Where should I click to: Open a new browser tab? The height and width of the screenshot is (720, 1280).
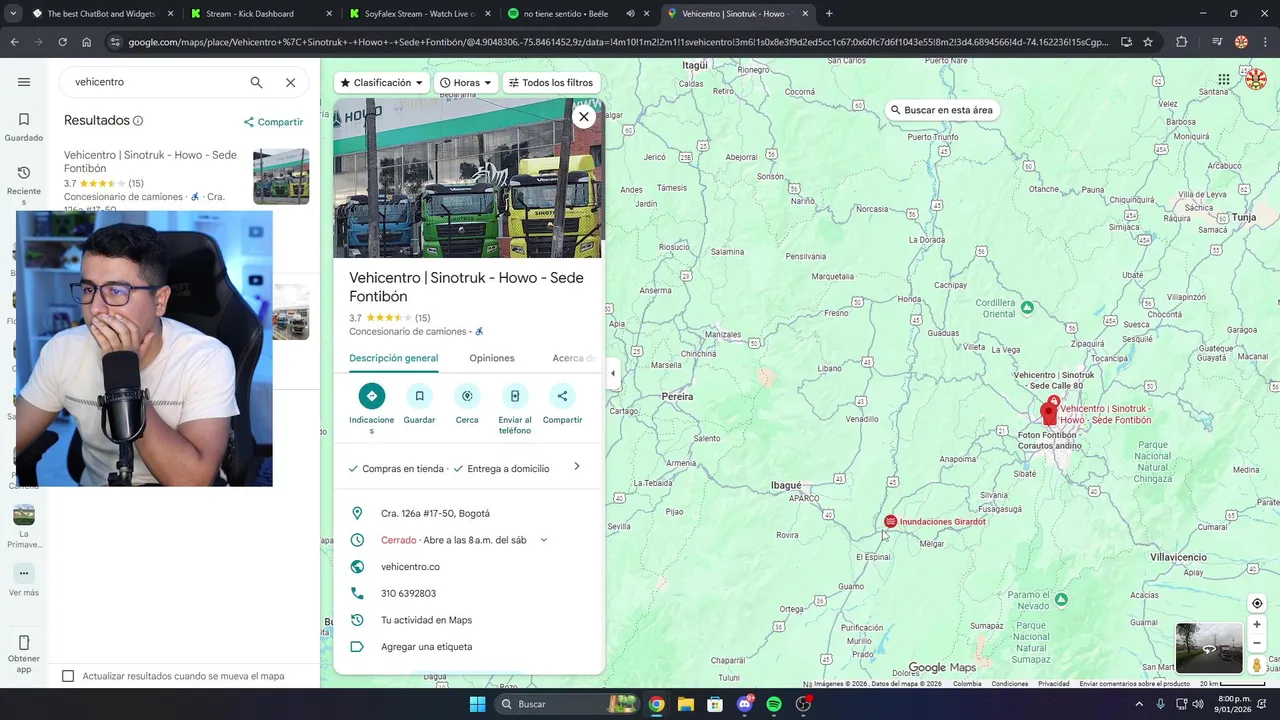[829, 14]
